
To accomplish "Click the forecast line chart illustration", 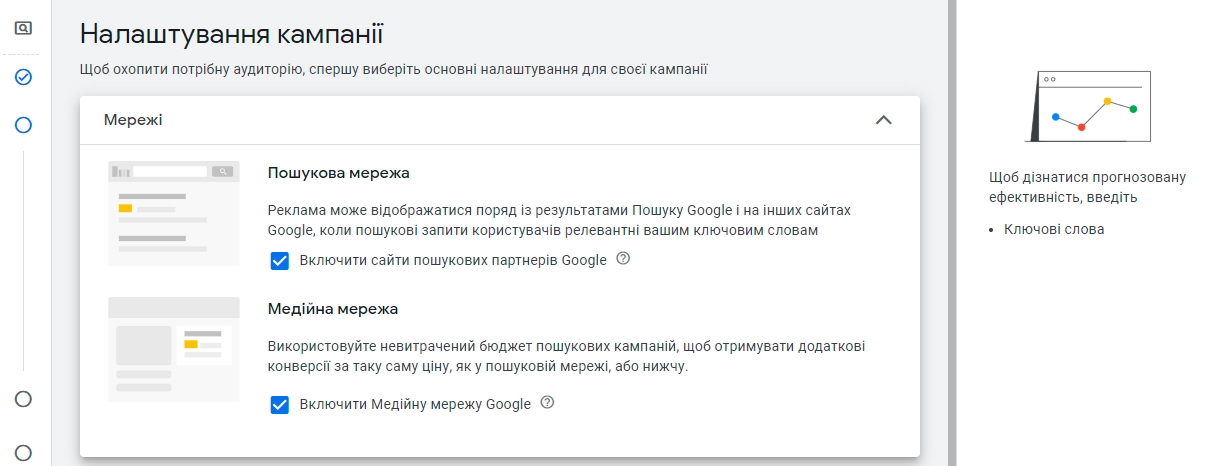I will click(x=1088, y=108).
